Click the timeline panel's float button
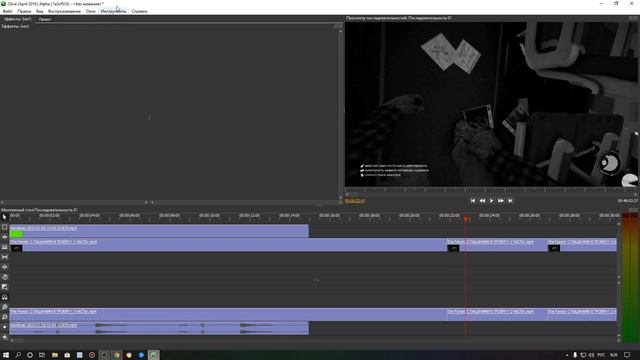The image size is (640, 360). click(x=631, y=210)
